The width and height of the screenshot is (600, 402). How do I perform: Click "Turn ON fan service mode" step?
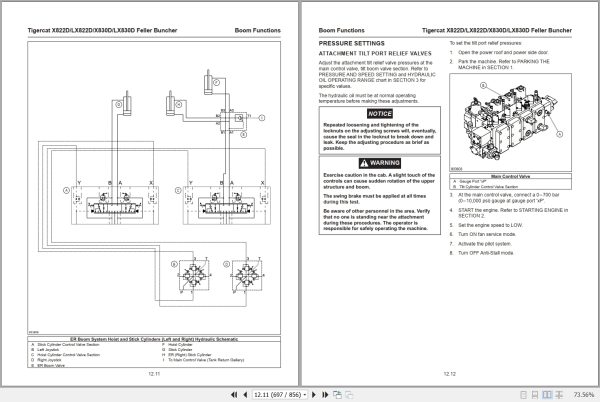487,234
